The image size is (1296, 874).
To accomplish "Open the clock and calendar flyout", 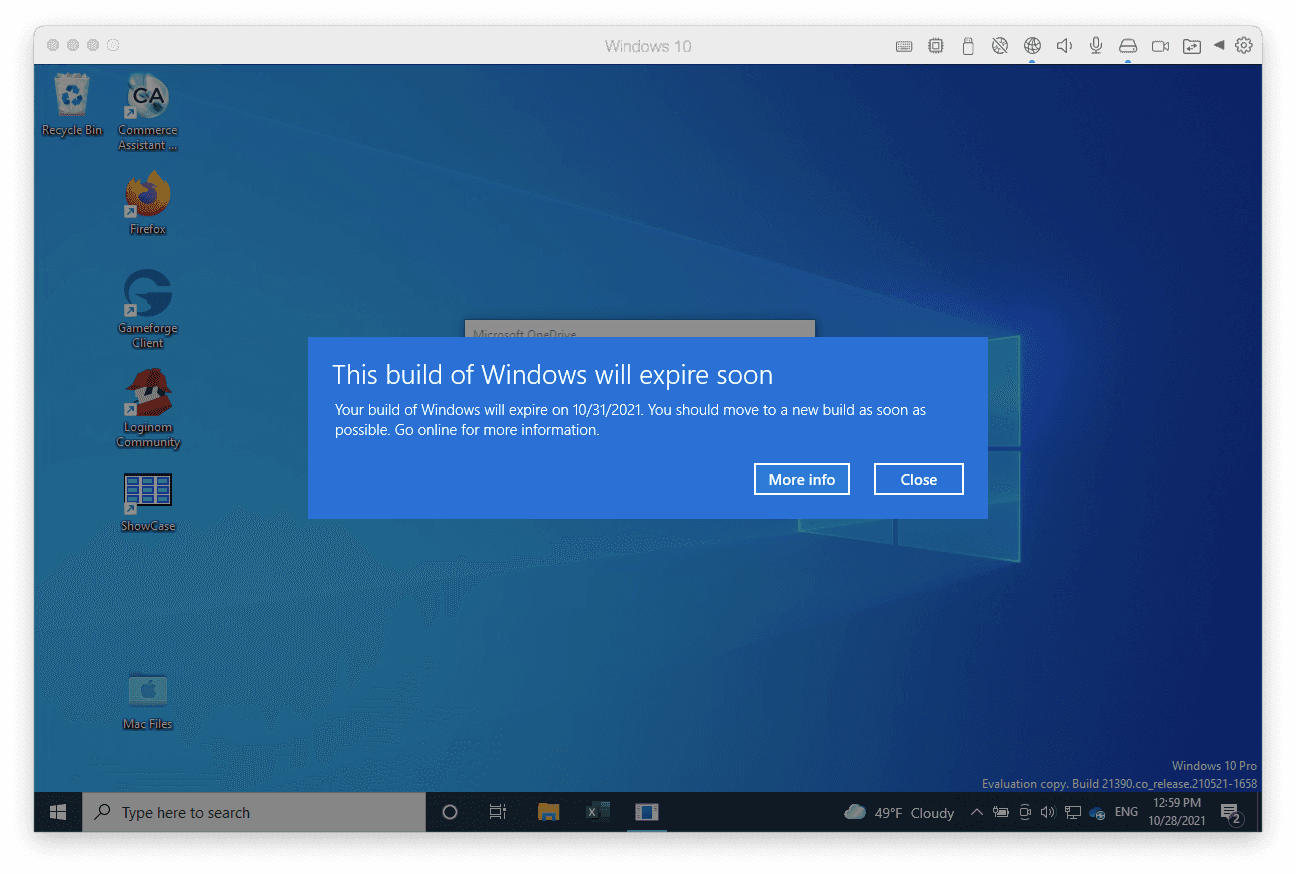I will point(1177,812).
